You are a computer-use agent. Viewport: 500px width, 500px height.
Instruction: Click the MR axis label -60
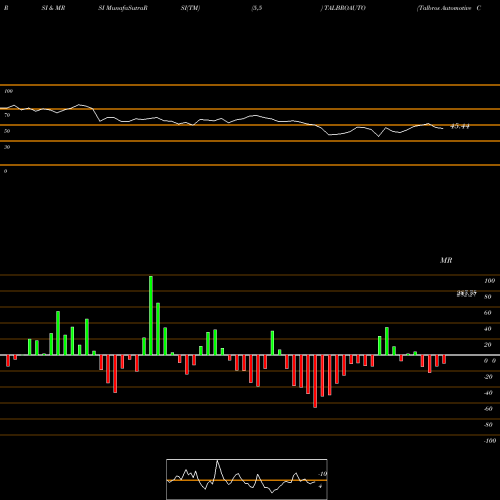(488, 409)
